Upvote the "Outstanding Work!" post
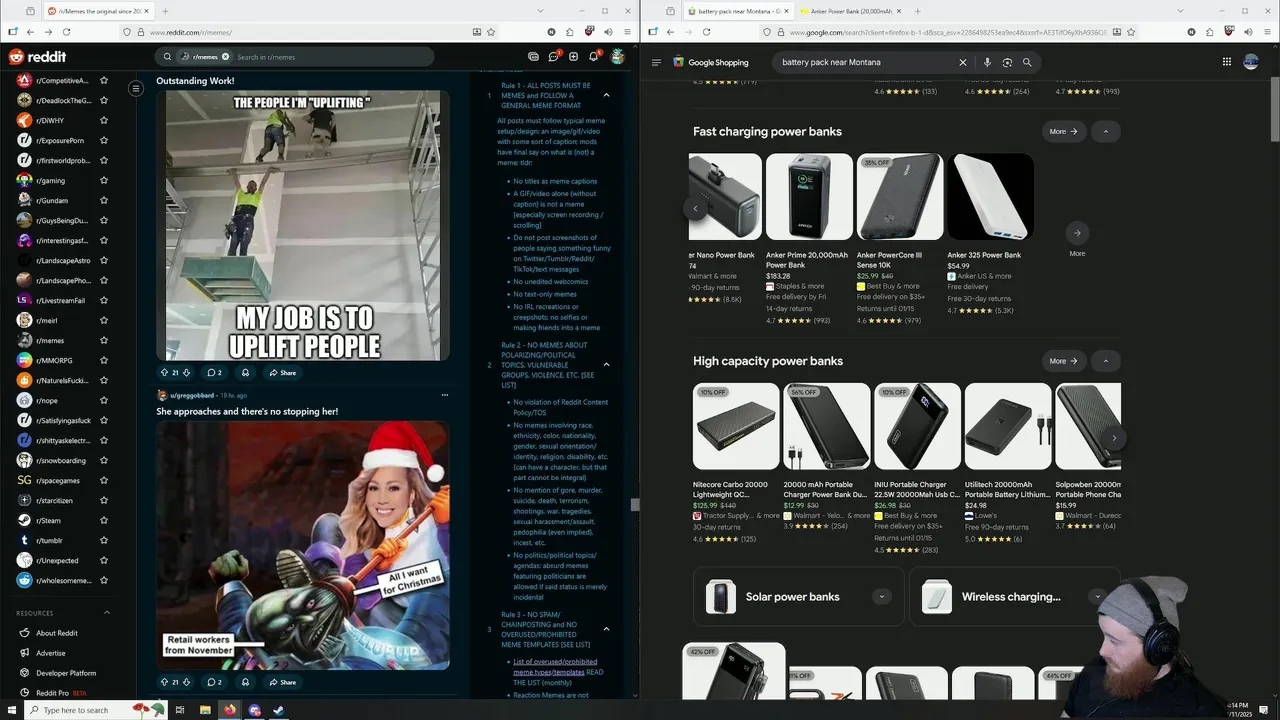 click(x=164, y=373)
